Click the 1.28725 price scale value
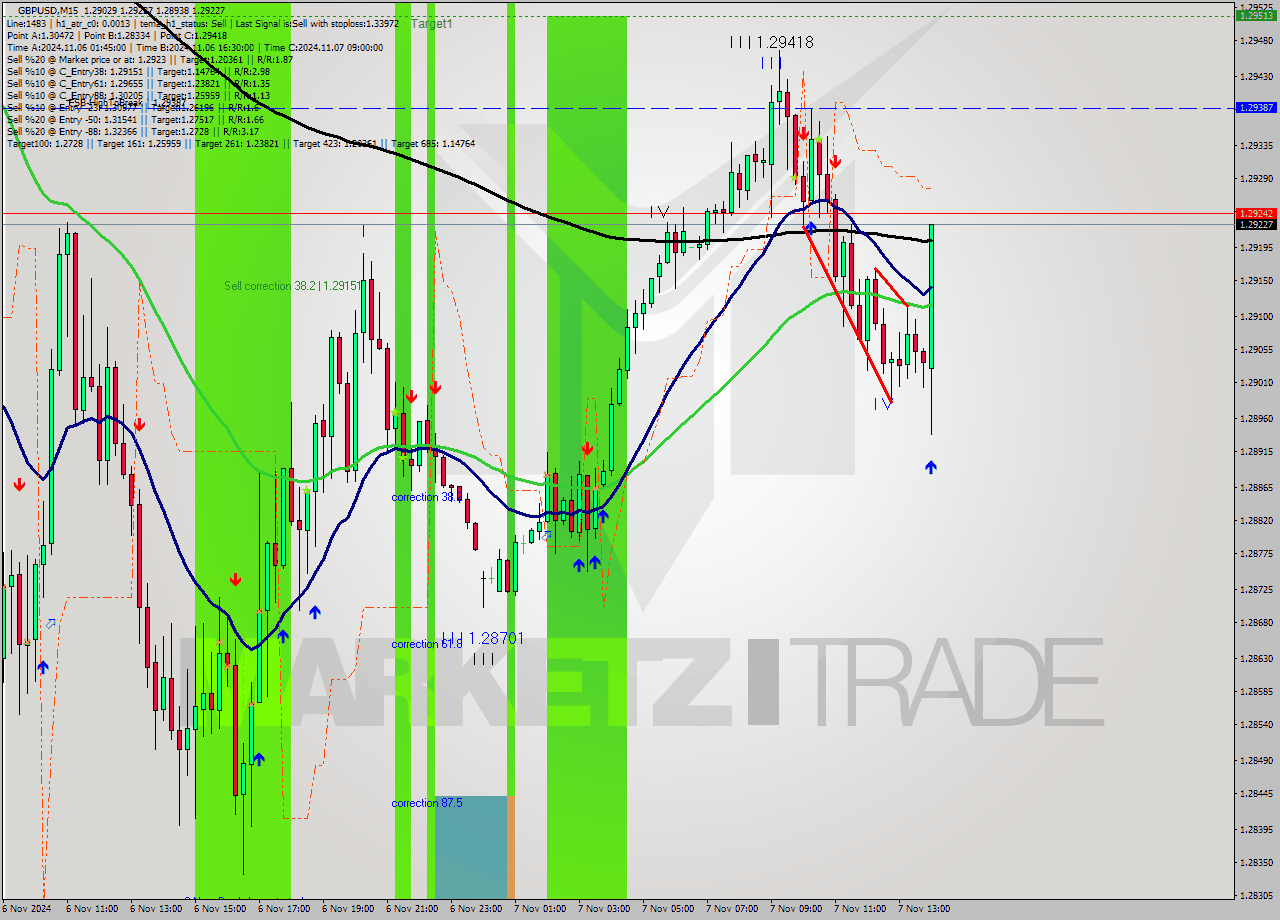Viewport: 1280px width, 920px height. point(1256,590)
